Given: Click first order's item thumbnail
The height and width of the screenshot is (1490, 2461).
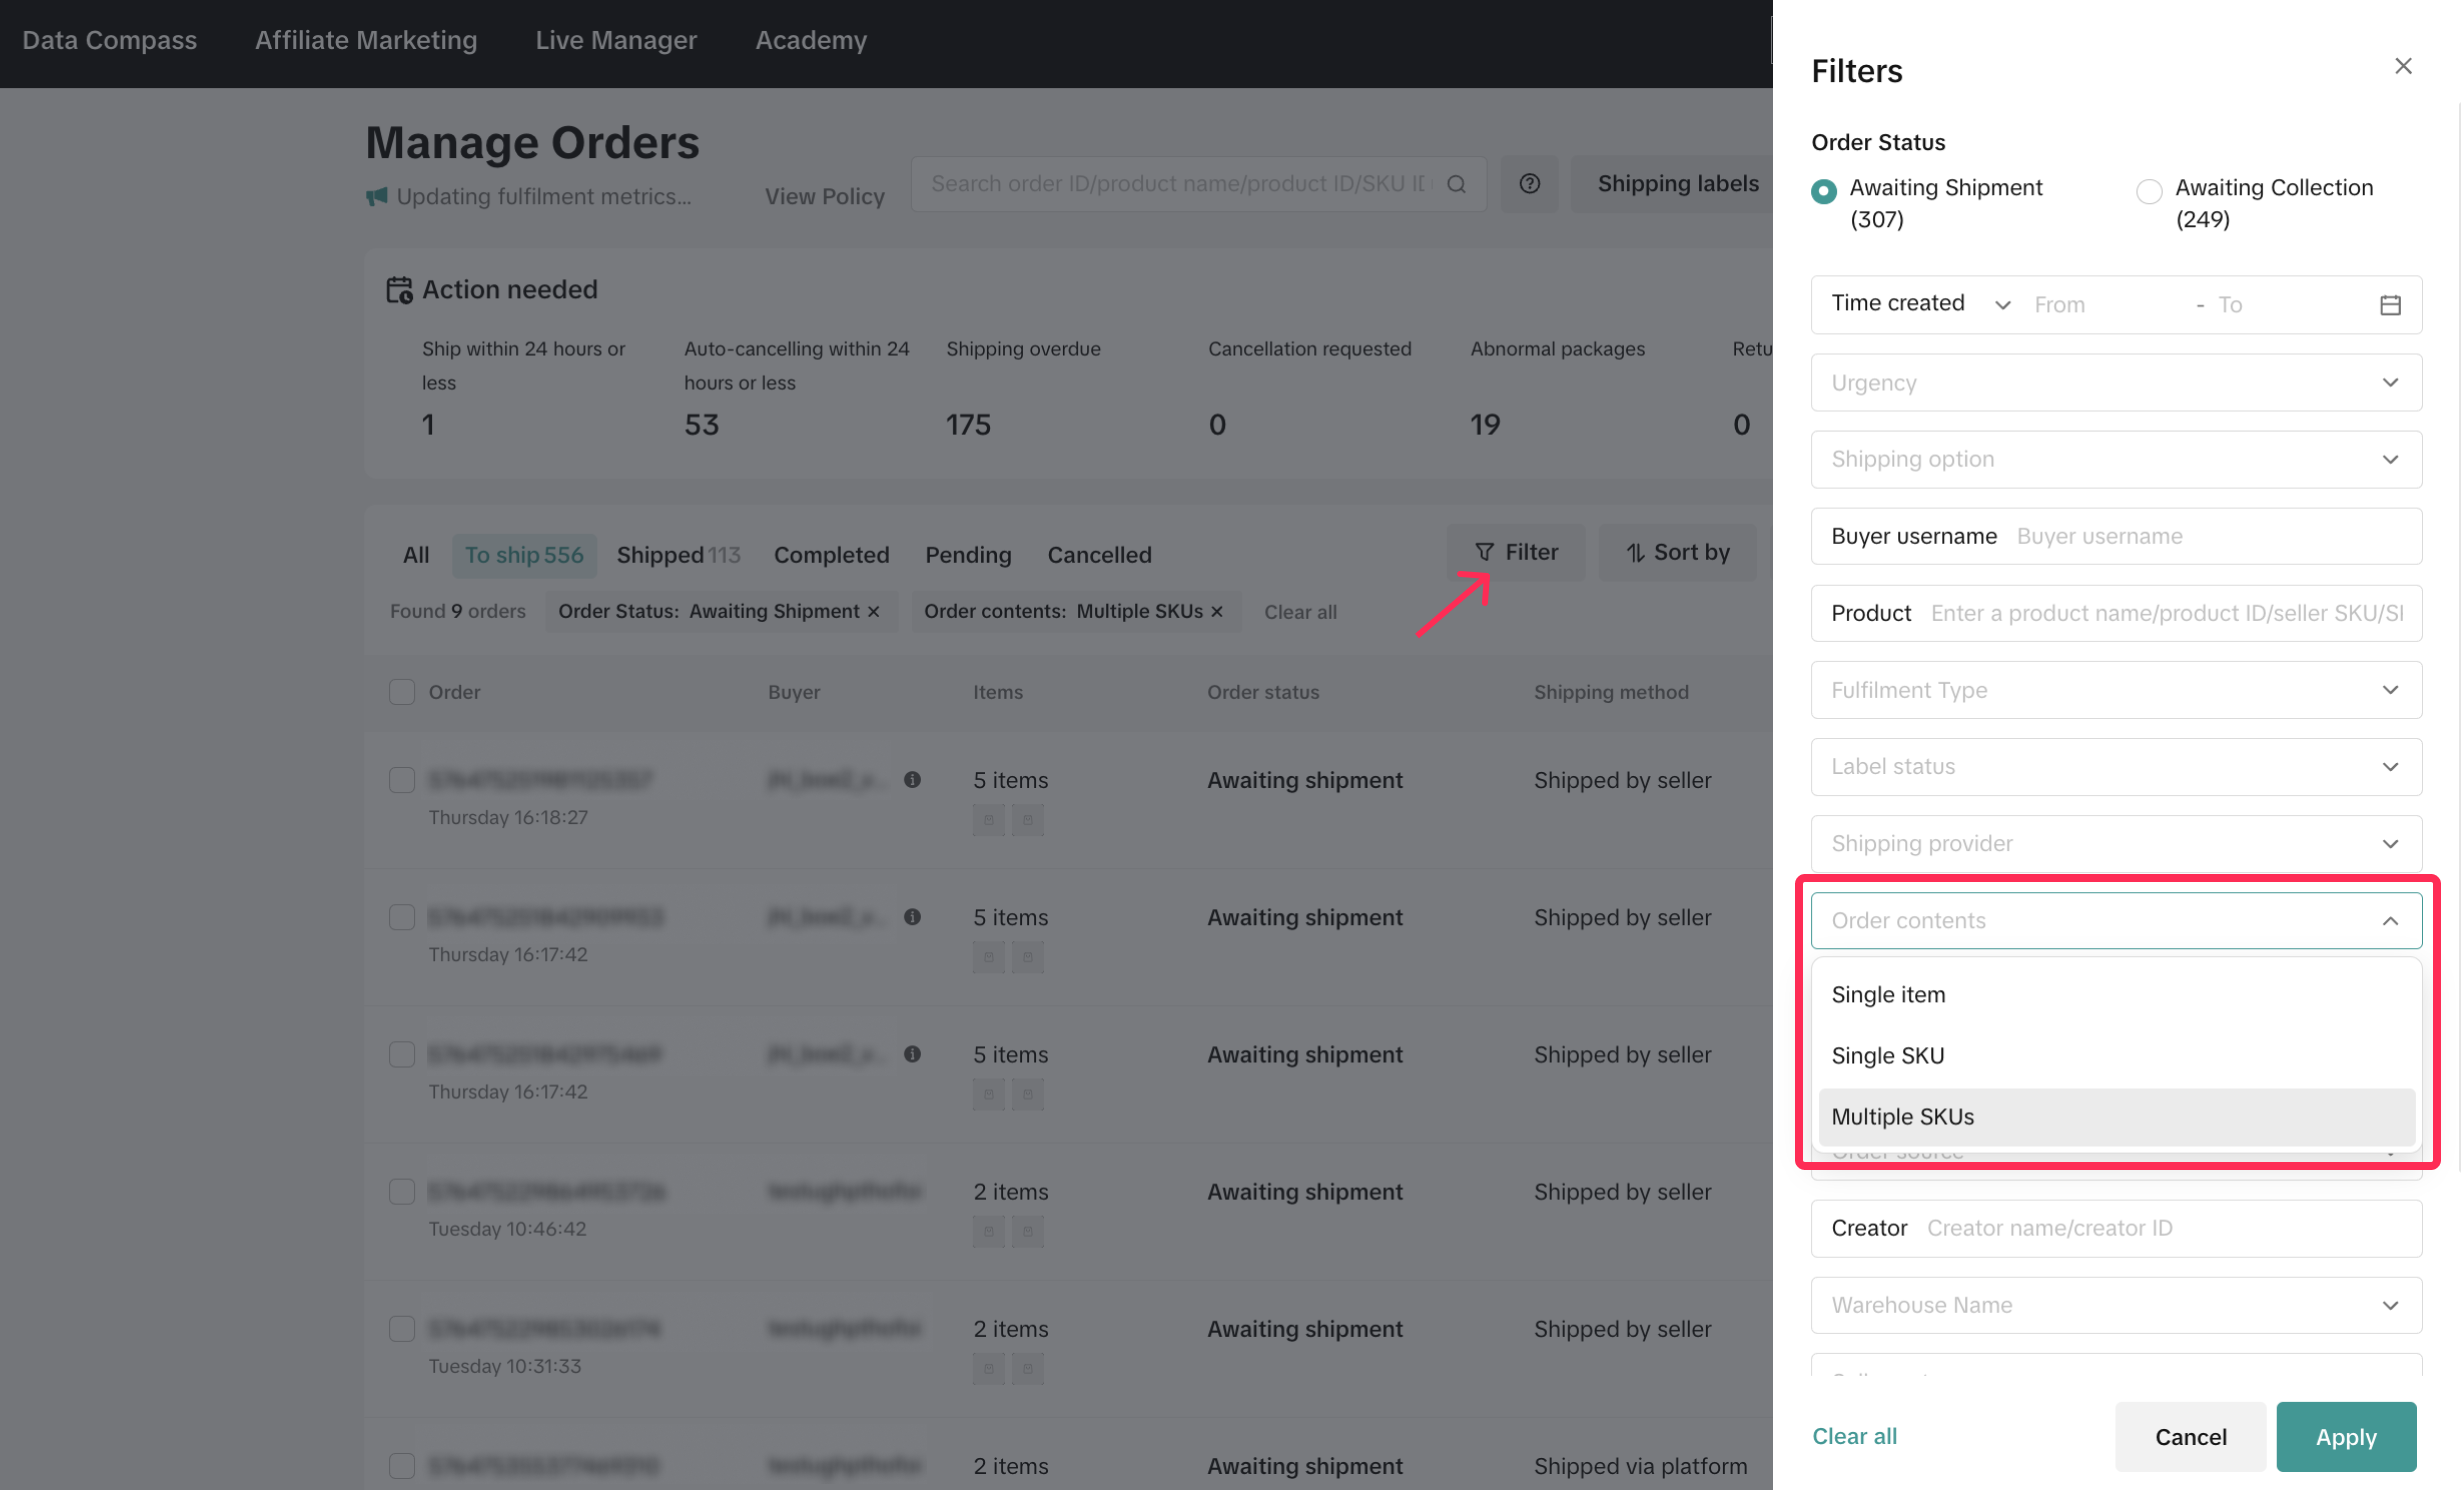Looking at the screenshot, I should click(x=988, y=821).
